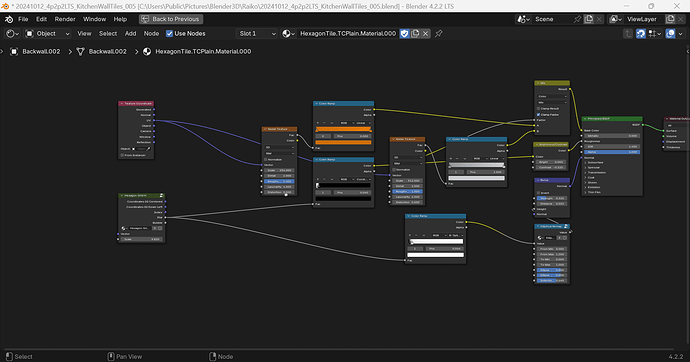Click the add view layer icon beside ViewLayer

[x=670, y=19]
